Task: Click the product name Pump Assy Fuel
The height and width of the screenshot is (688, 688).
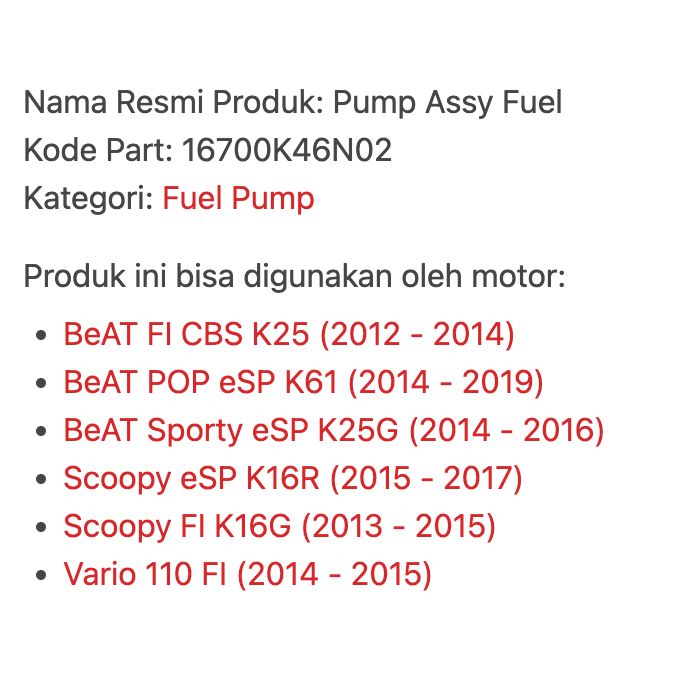Action: (447, 102)
